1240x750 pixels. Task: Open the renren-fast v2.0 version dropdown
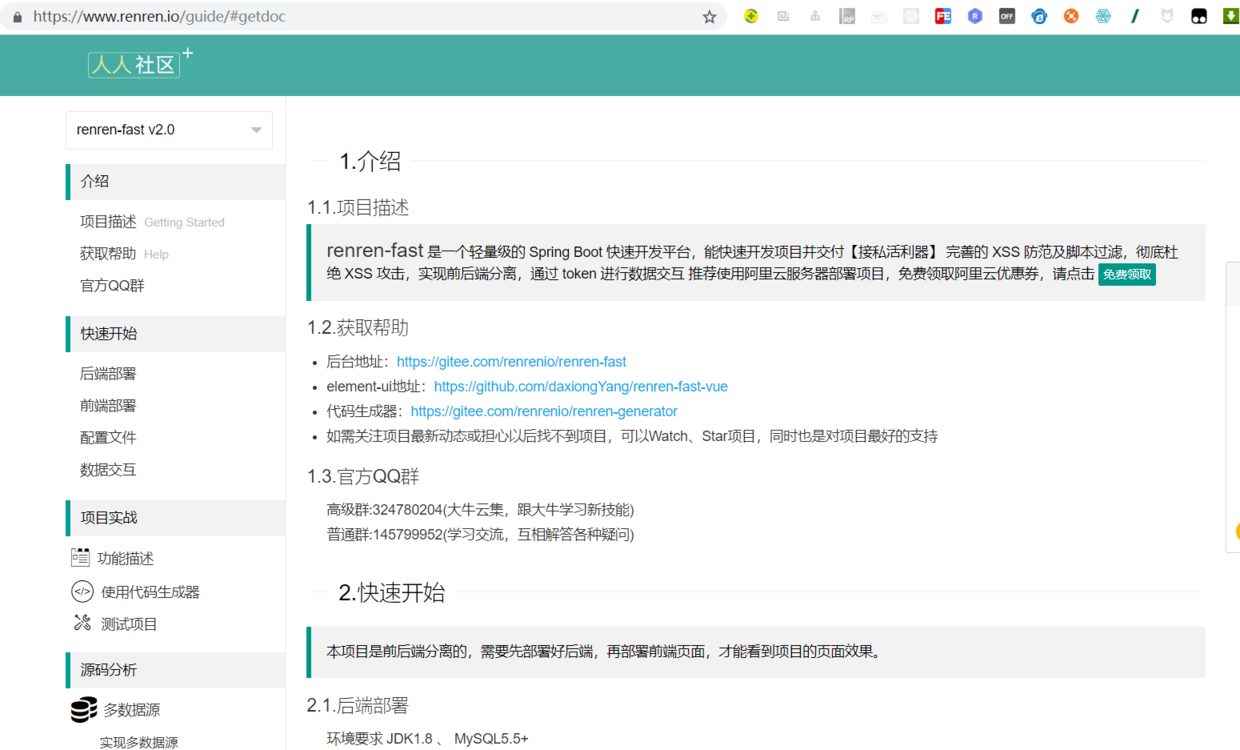(x=169, y=130)
